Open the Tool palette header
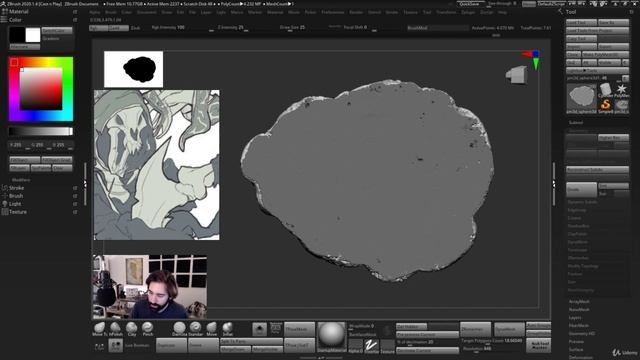Image resolution: width=640 pixels, height=360 pixels. tap(571, 12)
